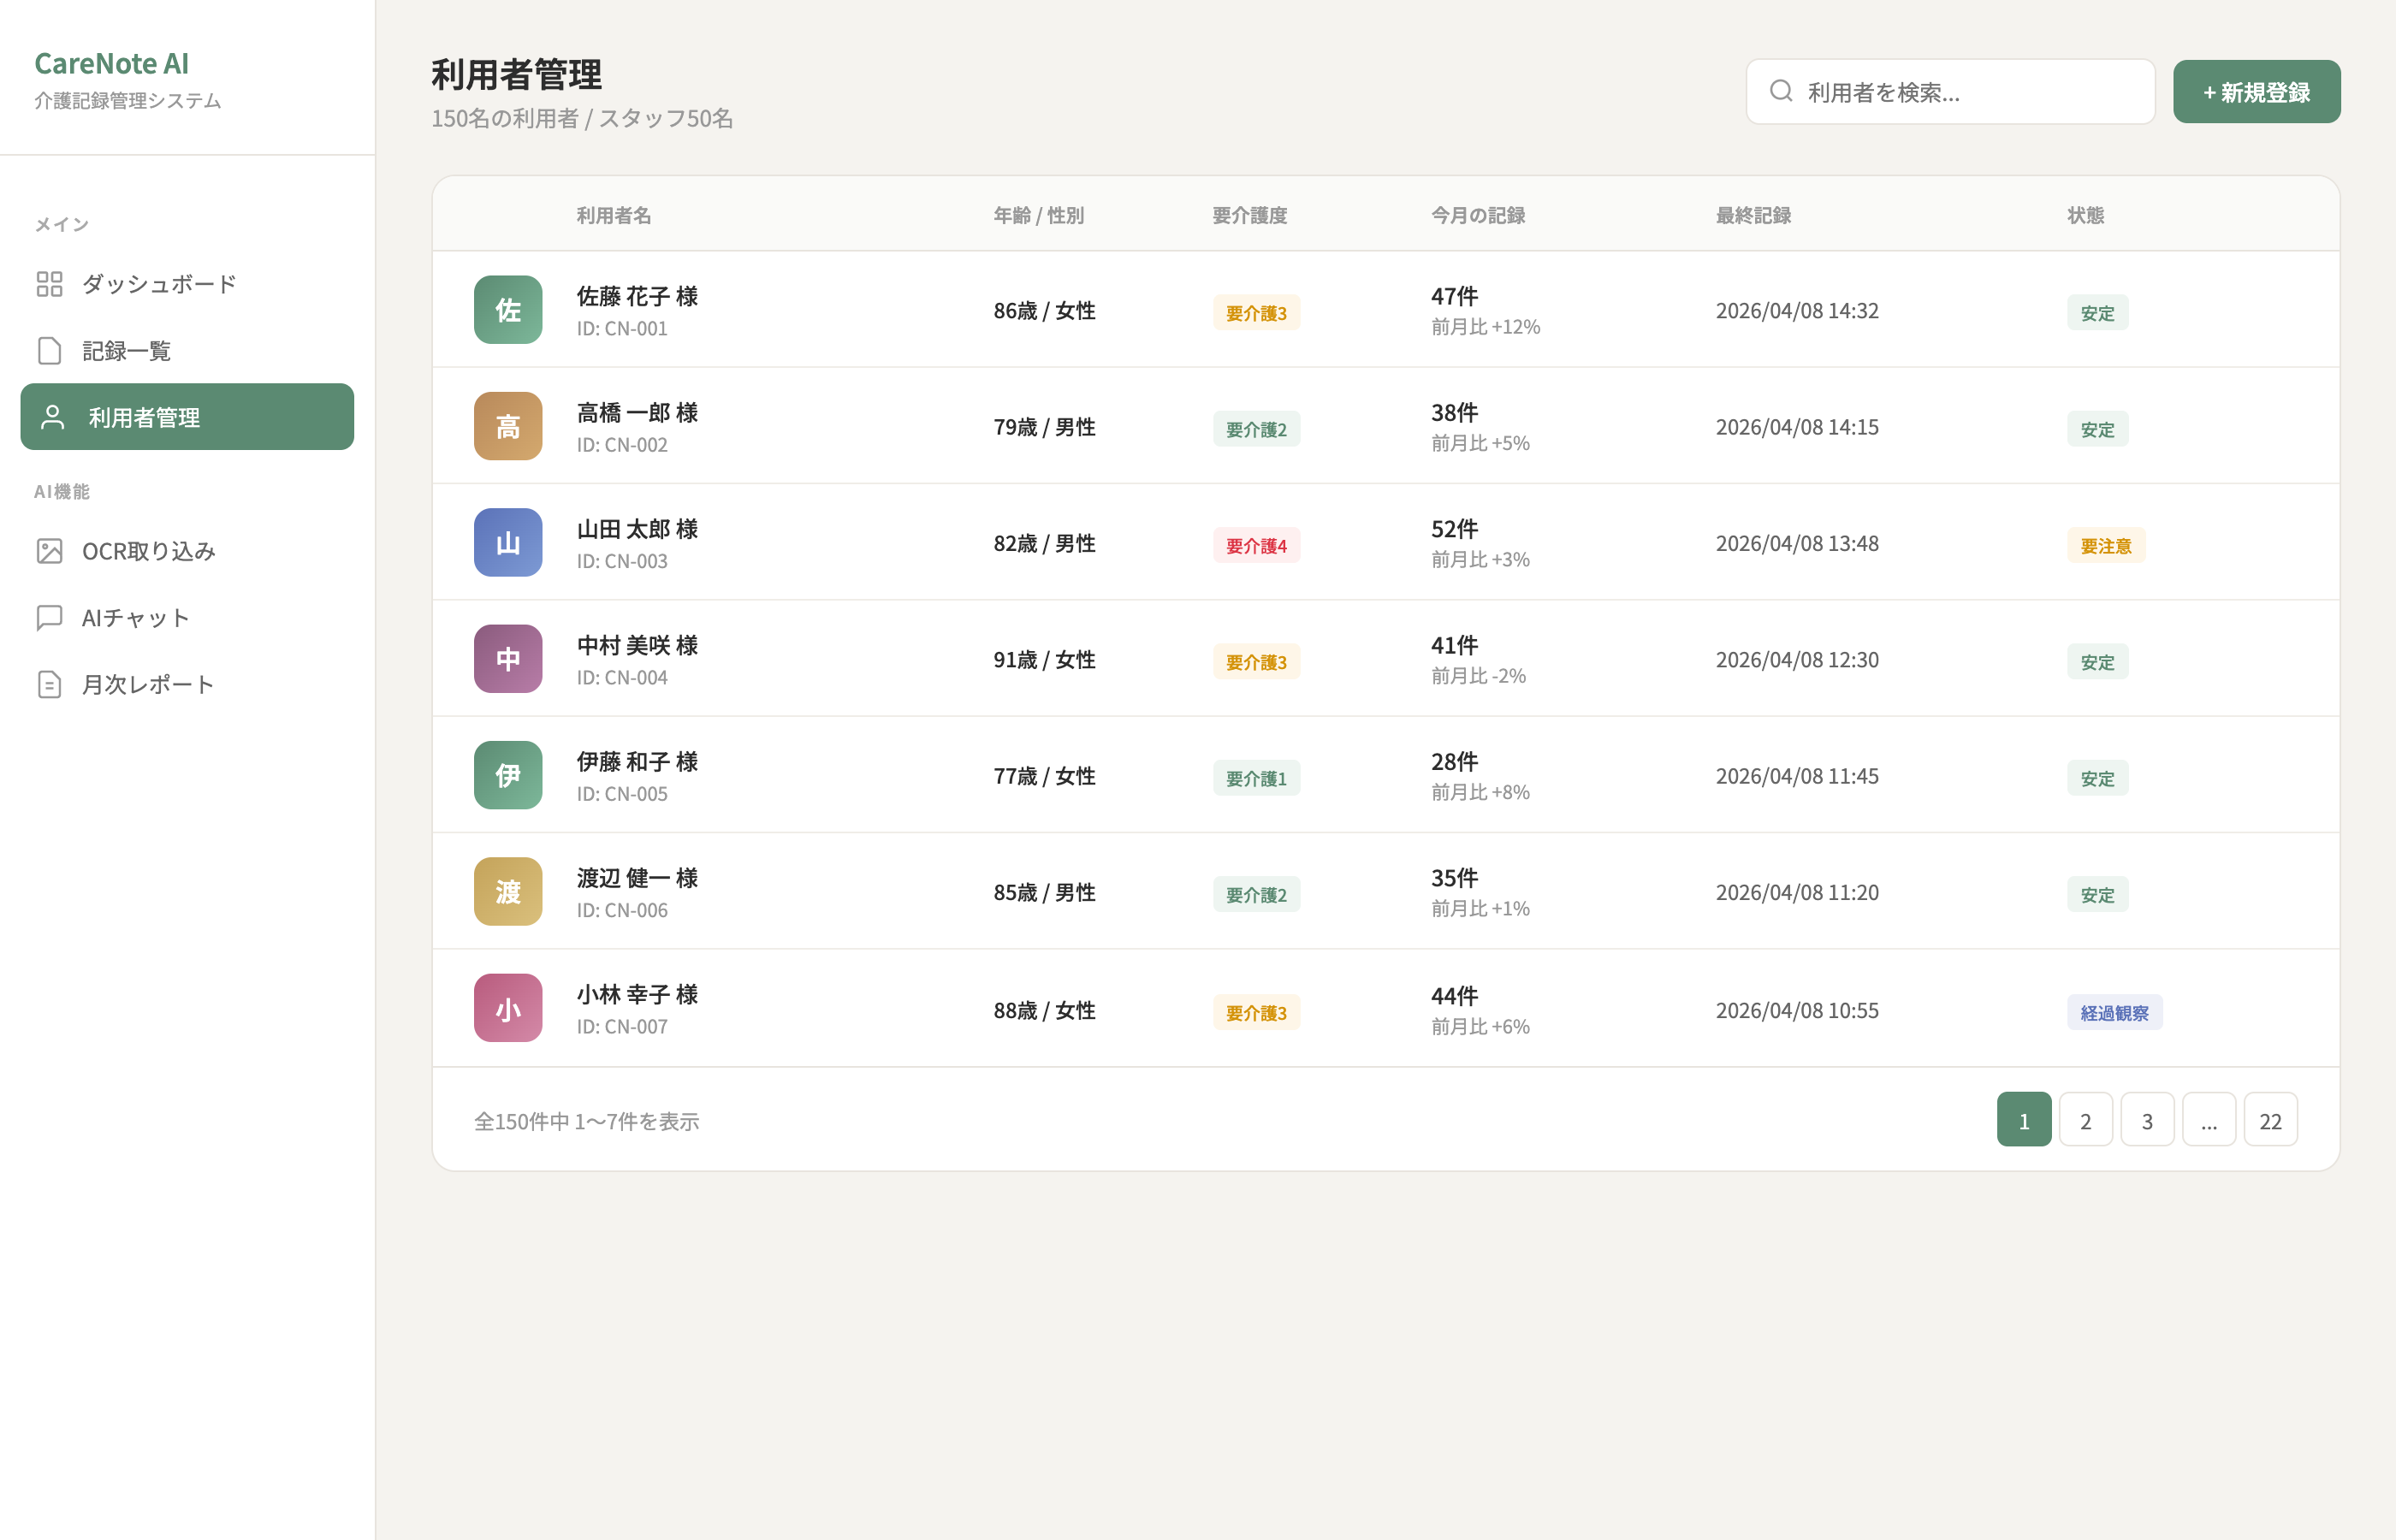Click the 52件 record count
2396x1540 pixels.
click(x=1454, y=529)
